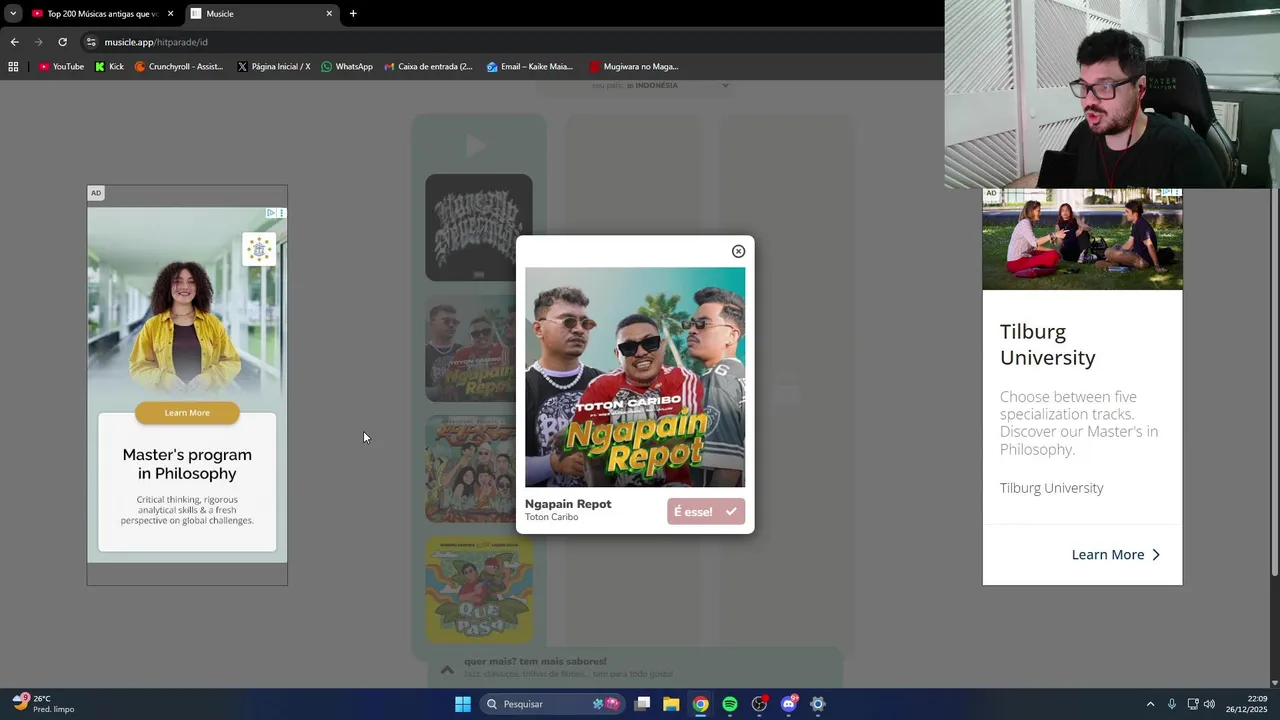Open the Mugiwara no Maga bookmark
Viewport: 1280px width, 720px height.
coord(634,67)
